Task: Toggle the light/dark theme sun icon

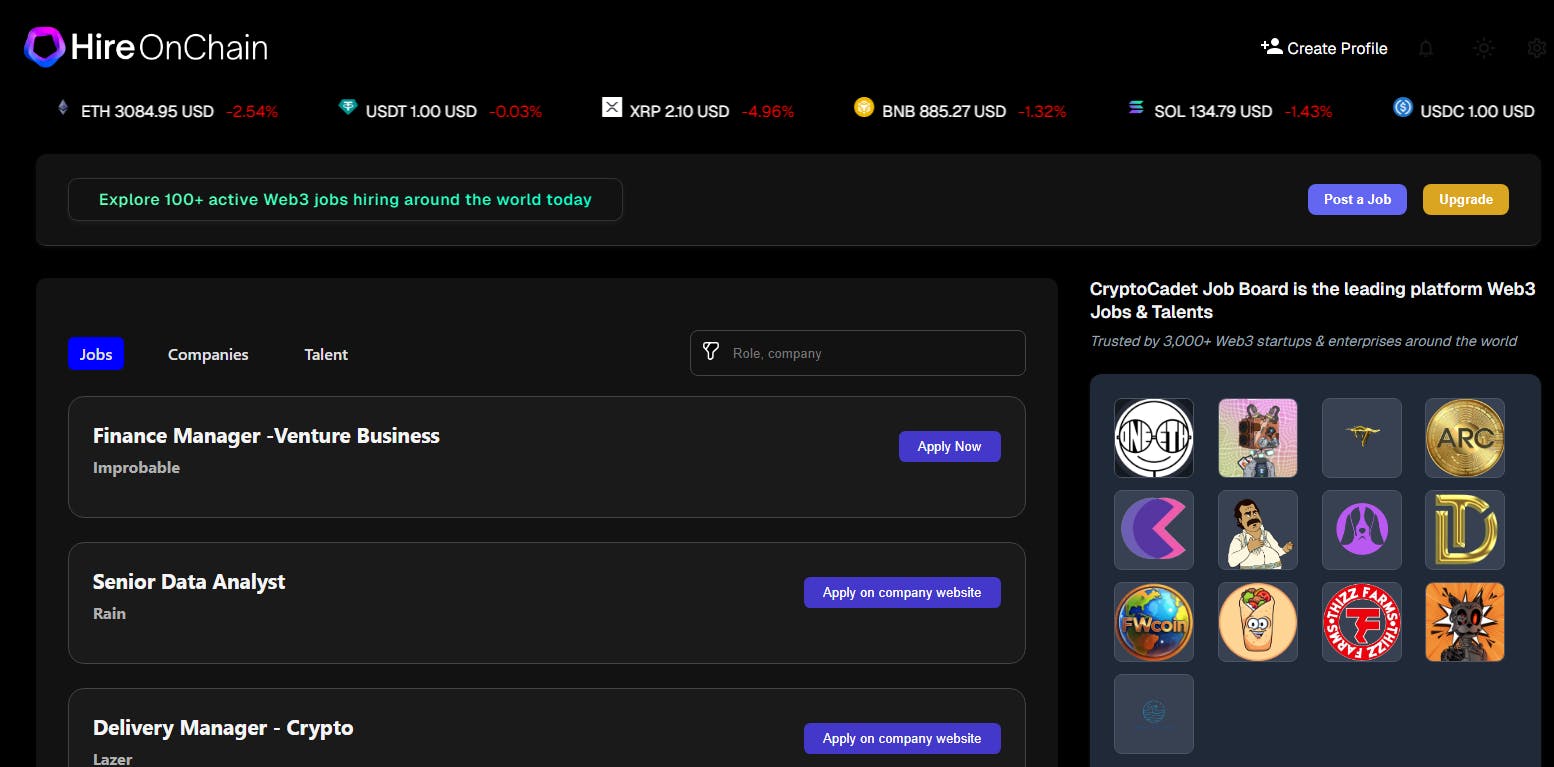Action: coord(1484,48)
